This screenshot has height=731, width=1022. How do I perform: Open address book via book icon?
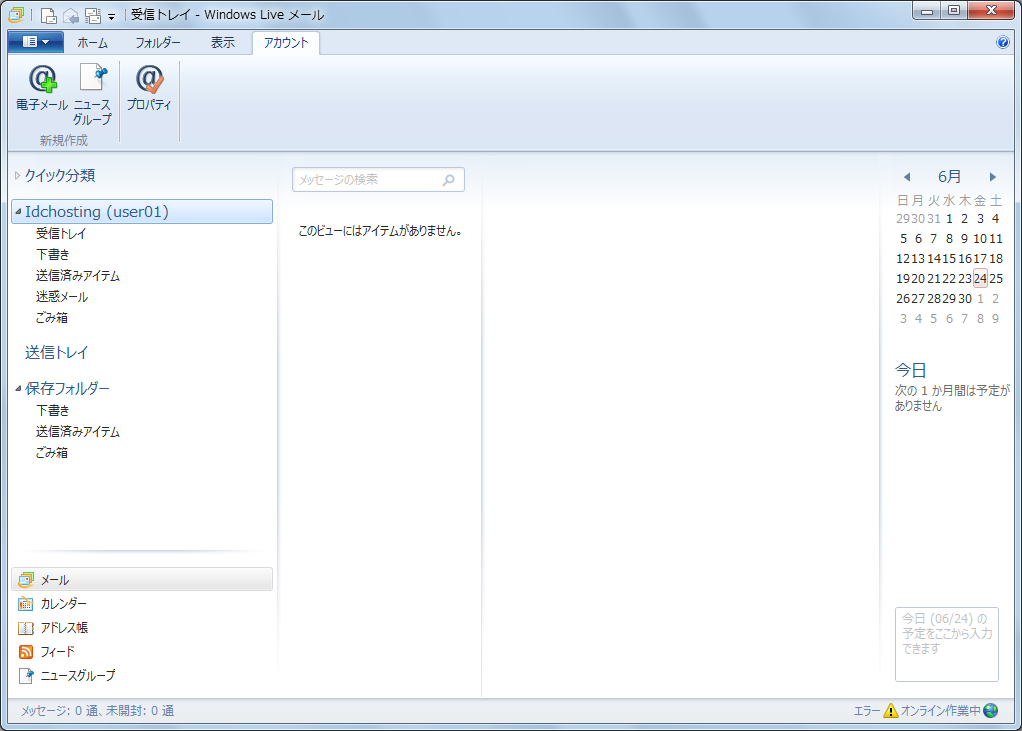pyautogui.click(x=25, y=628)
